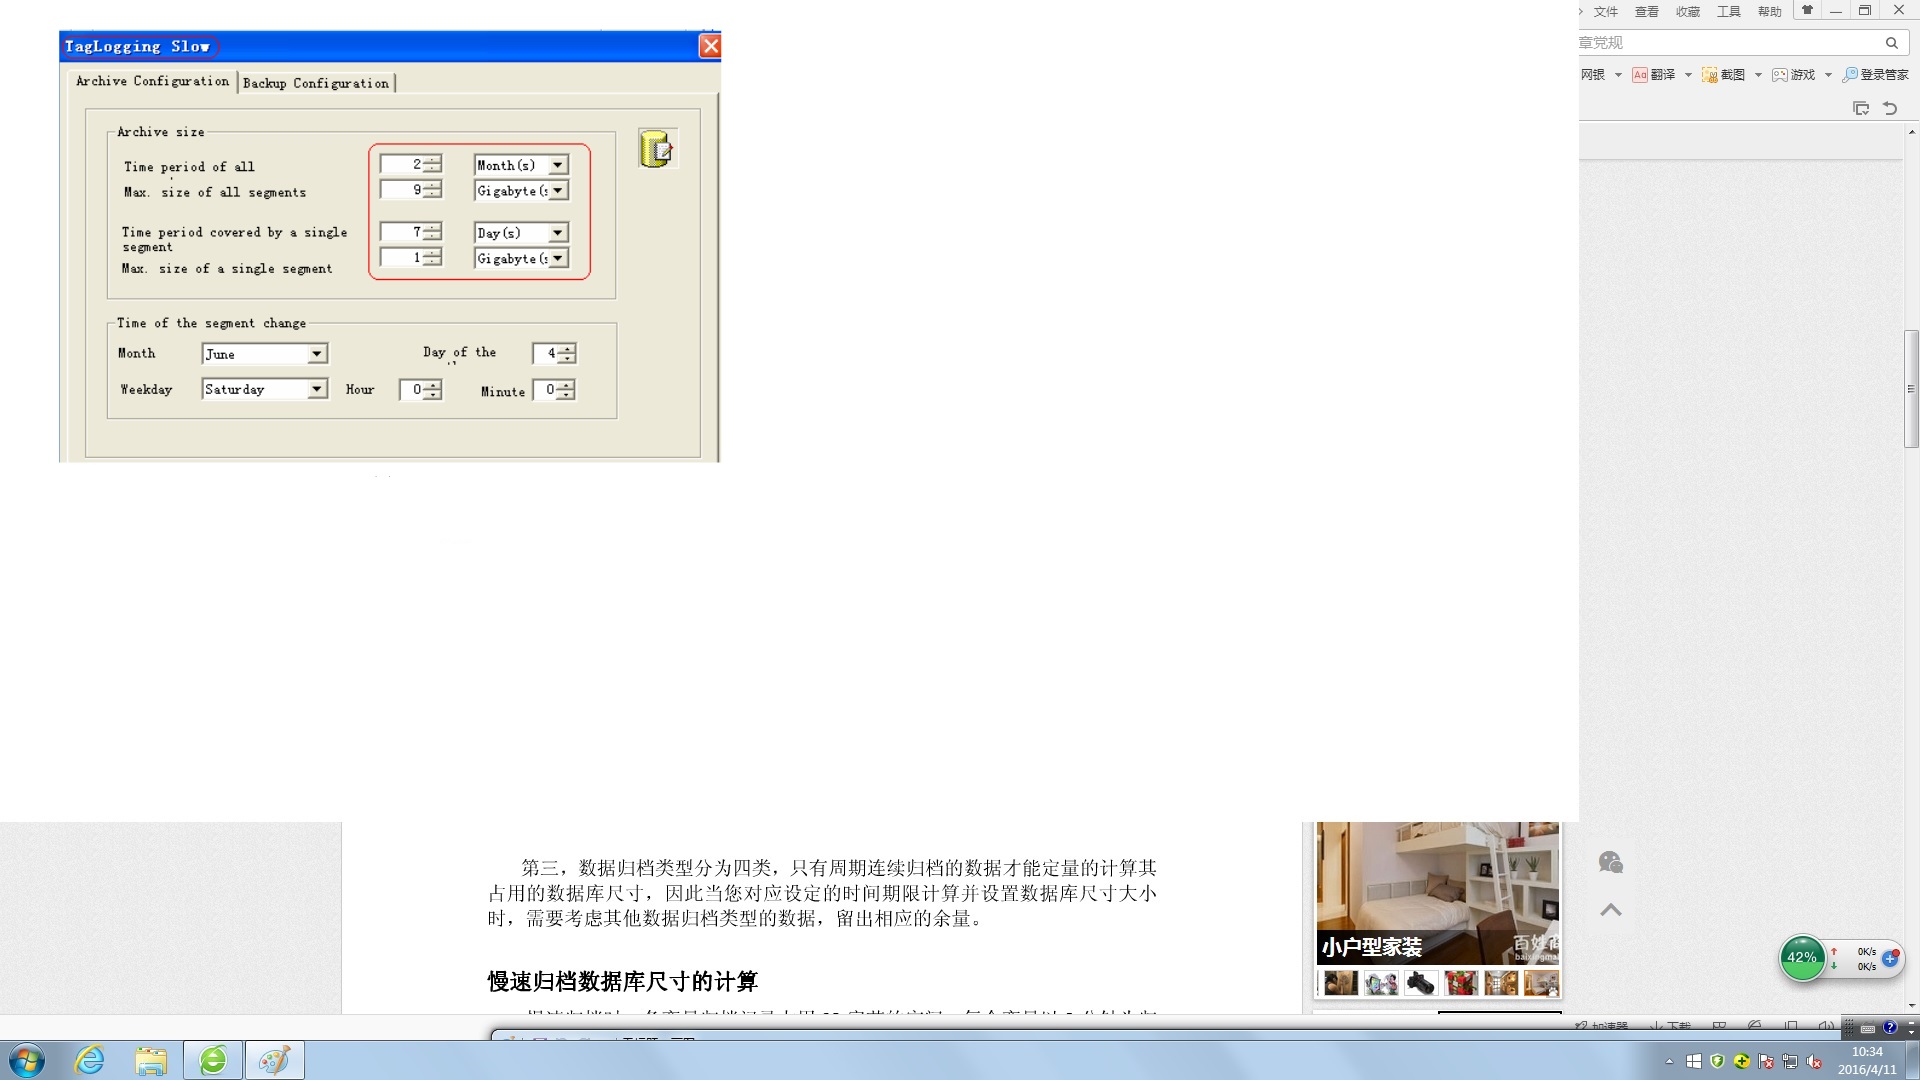The width and height of the screenshot is (1920, 1080).
Task: Open Internet Explorer from the taskbar
Action: (x=90, y=1060)
